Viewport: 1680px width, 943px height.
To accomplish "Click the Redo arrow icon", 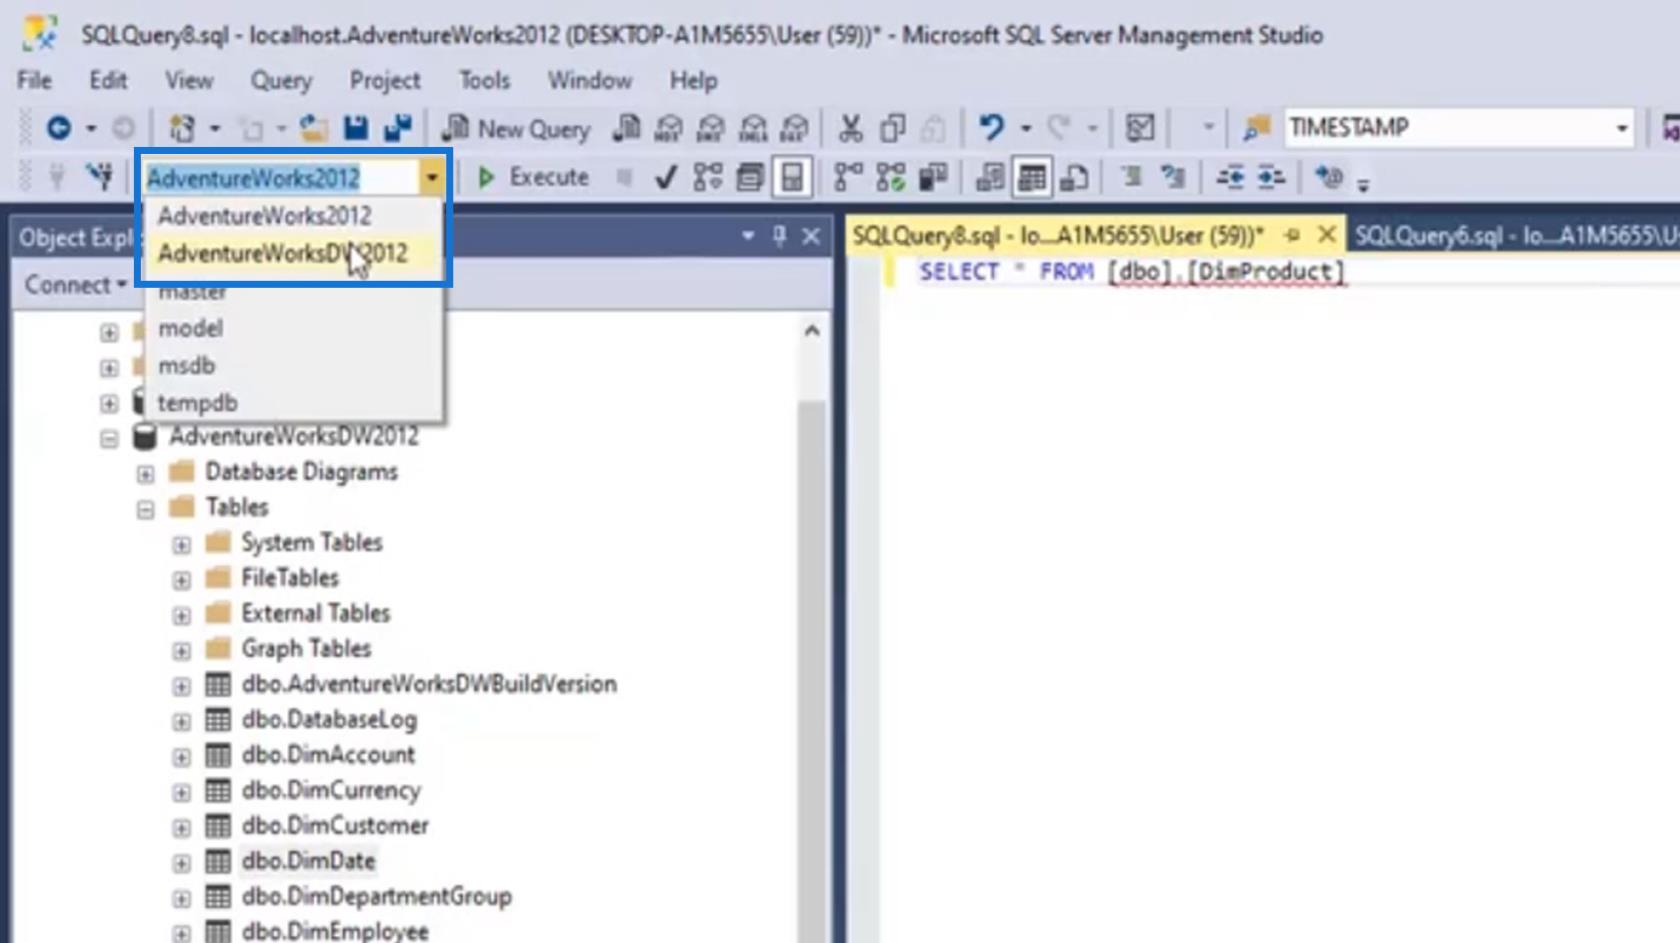I will click(x=1058, y=128).
